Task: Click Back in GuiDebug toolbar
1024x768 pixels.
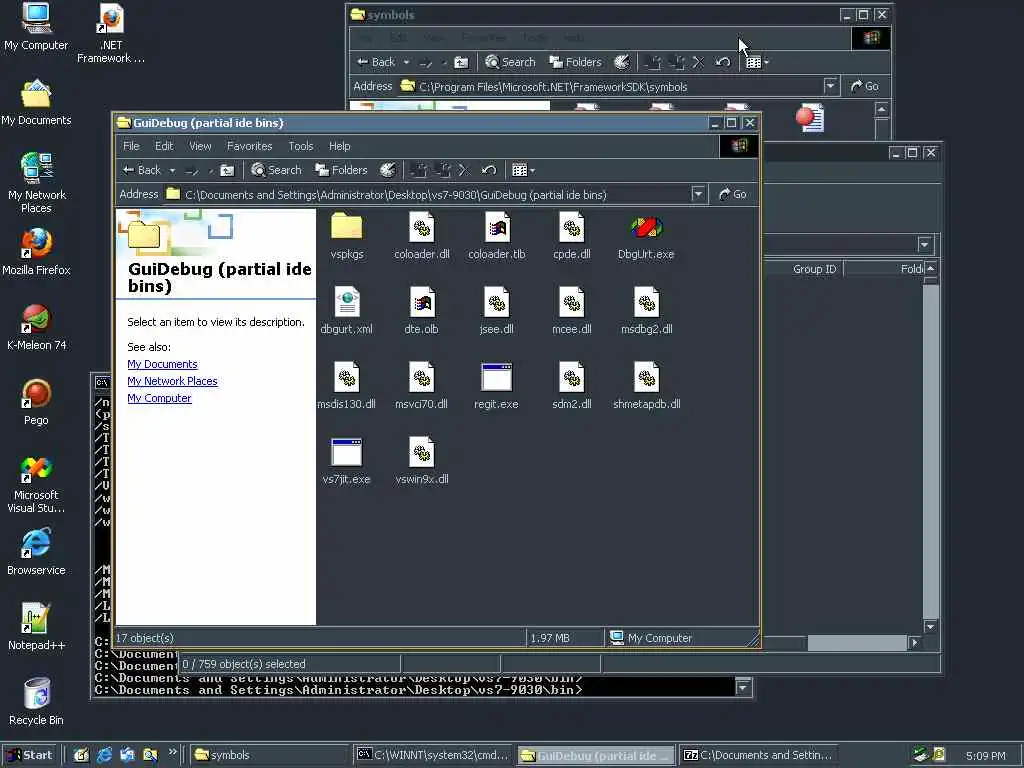Action: [142, 170]
